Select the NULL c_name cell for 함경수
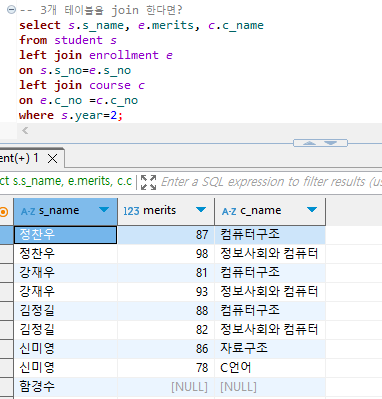 click(270, 387)
